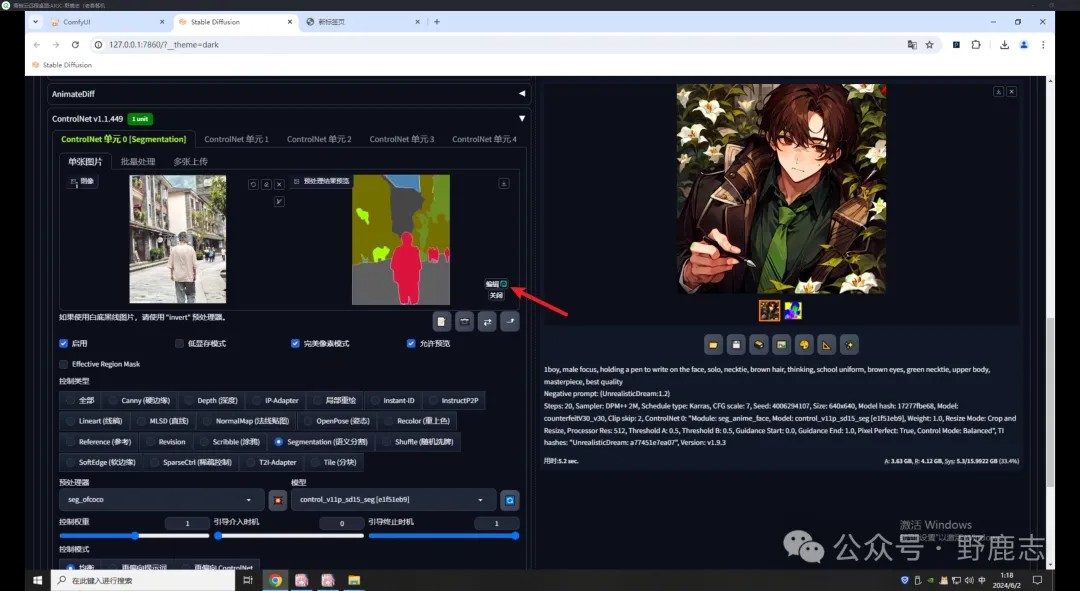Open Chrome from the Windows taskbar
This screenshot has width=1080, height=591.
pos(276,580)
